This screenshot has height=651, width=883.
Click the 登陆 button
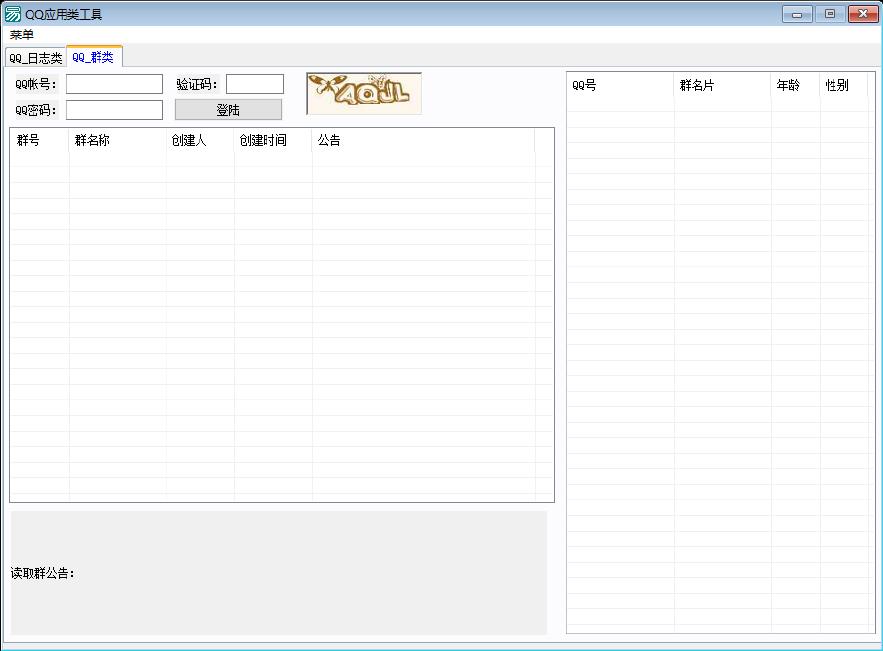coord(228,110)
